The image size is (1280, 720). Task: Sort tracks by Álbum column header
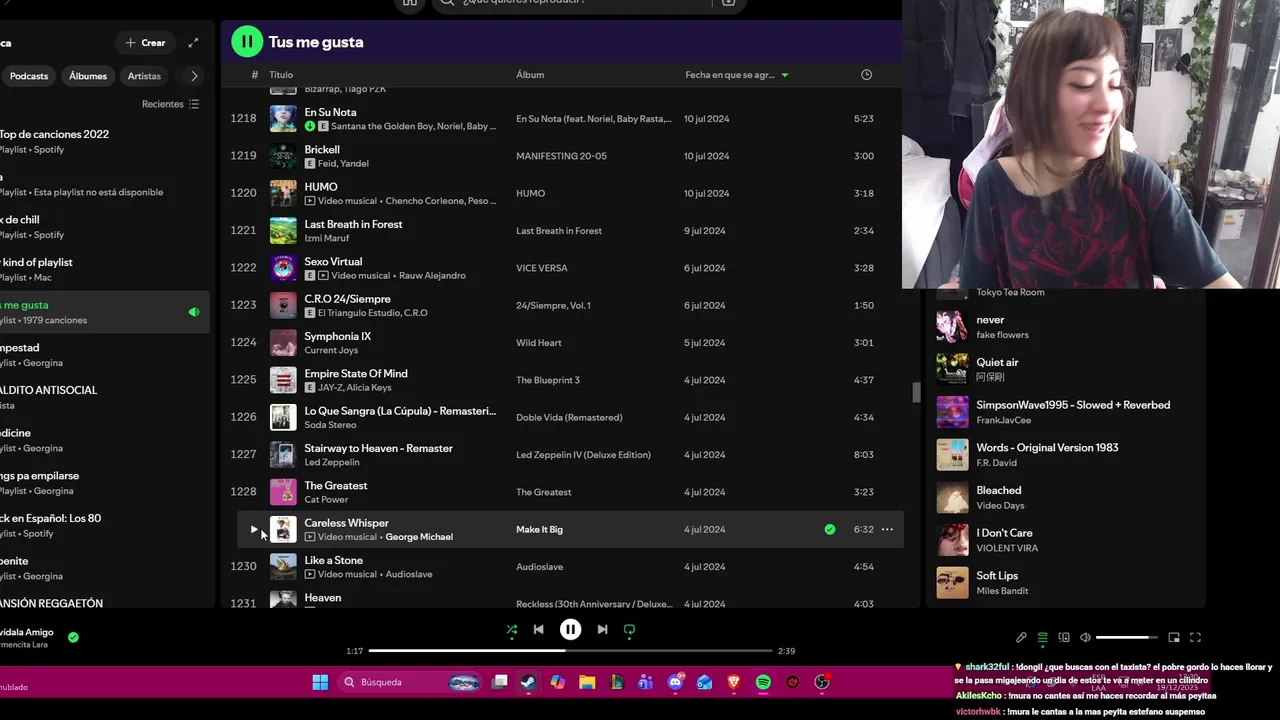[530, 75]
